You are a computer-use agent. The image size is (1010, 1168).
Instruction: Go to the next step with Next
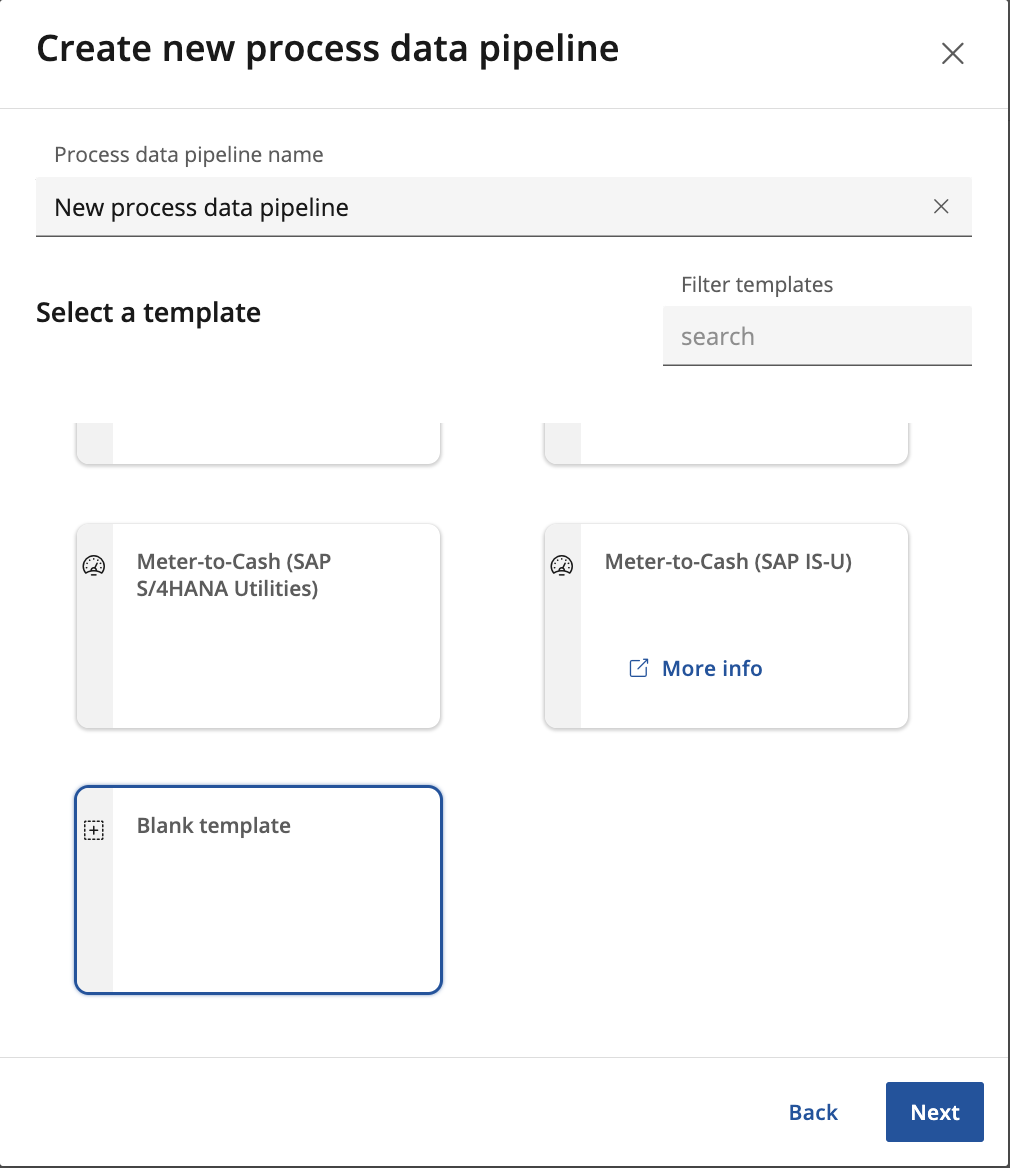pos(935,1112)
